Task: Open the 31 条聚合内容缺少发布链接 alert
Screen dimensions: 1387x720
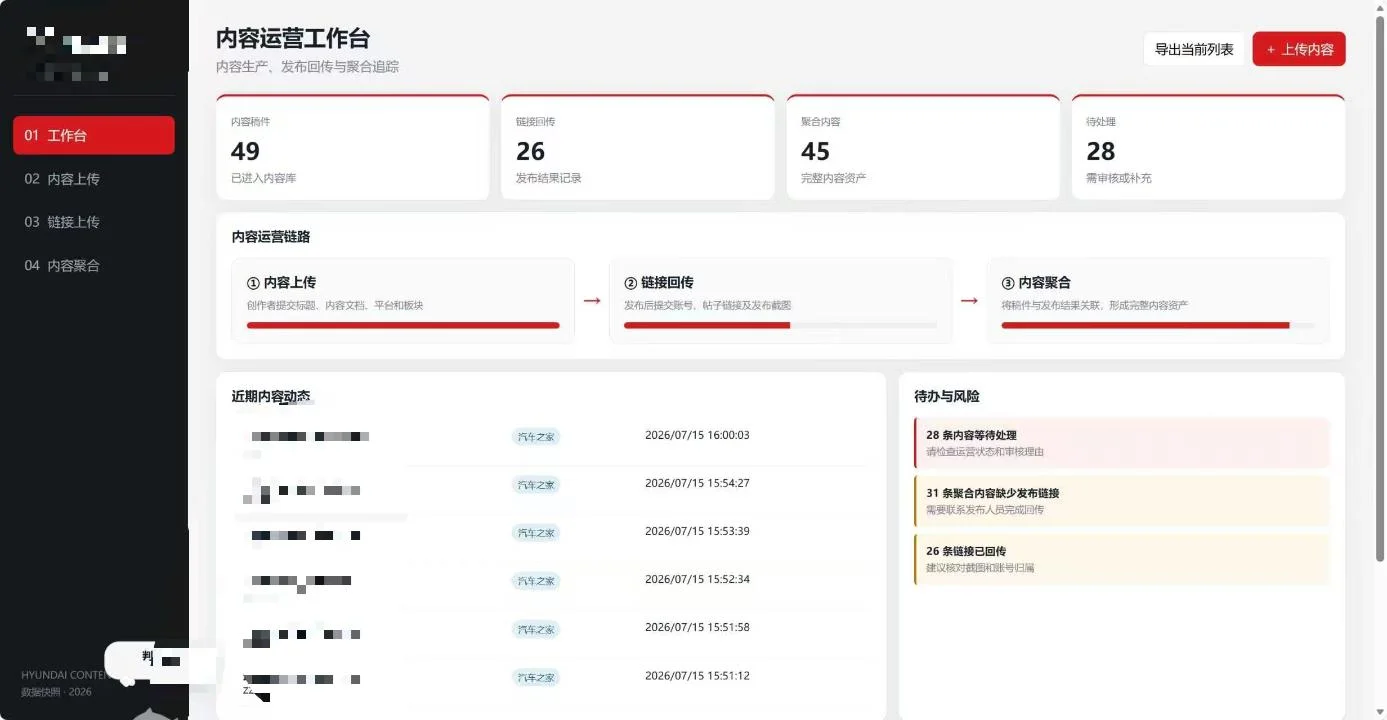Action: 1122,501
